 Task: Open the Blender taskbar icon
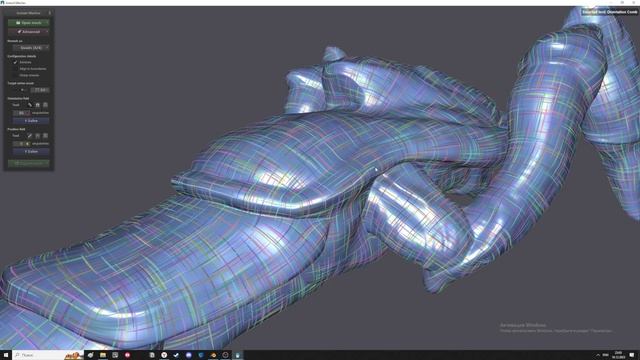pyautogui.click(x=213, y=355)
